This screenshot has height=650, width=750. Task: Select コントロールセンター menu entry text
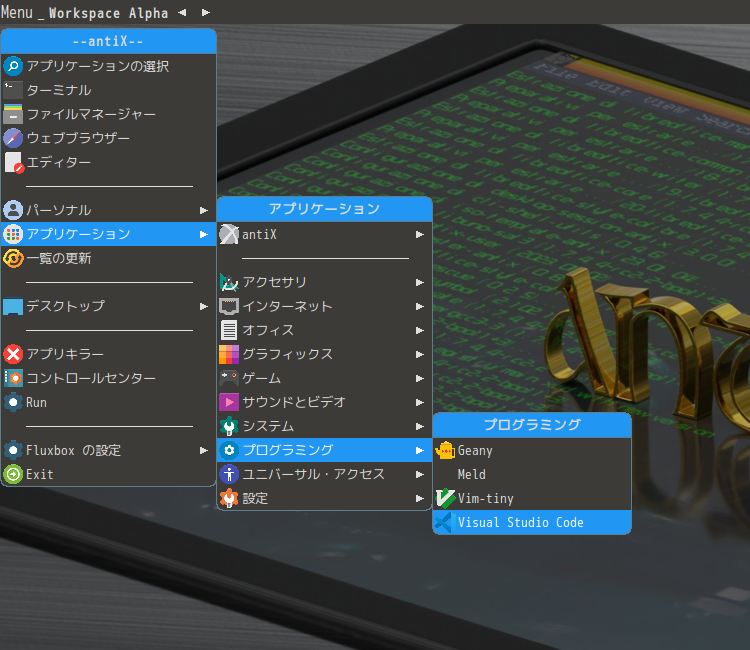tap(91, 378)
